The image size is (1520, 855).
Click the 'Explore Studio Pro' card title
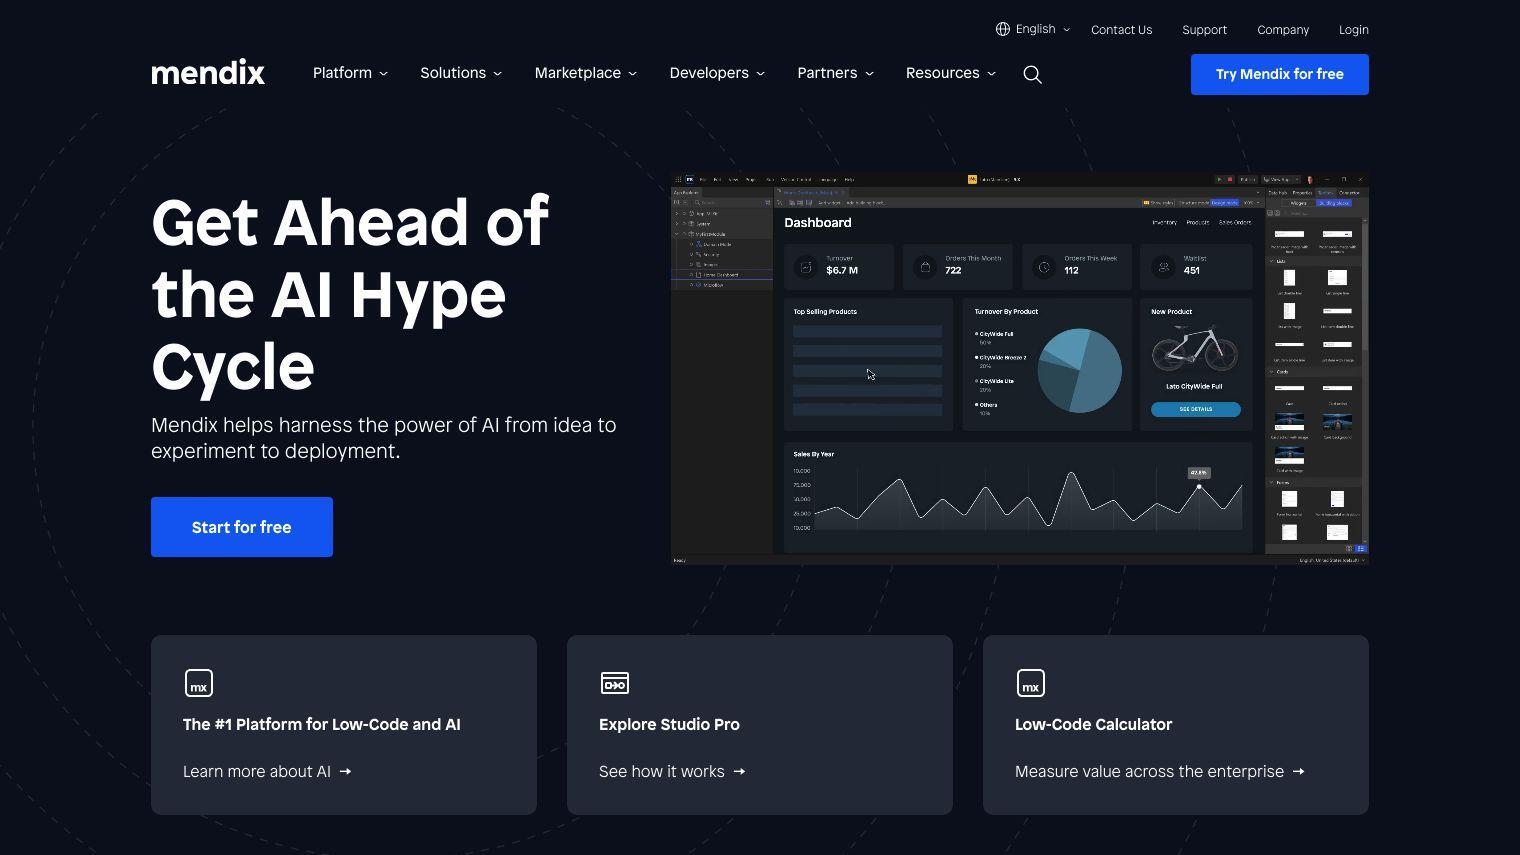click(x=669, y=724)
